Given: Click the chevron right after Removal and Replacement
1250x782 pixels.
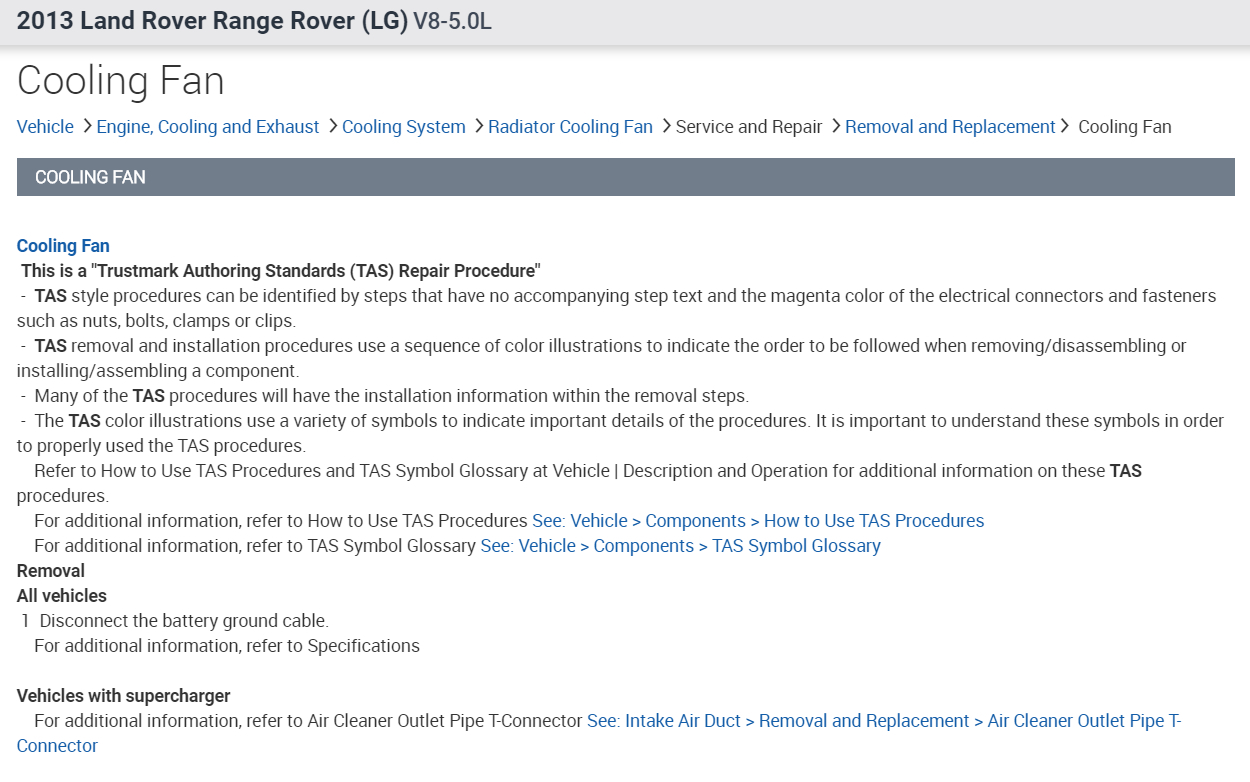Looking at the screenshot, I should pos(1065,126).
